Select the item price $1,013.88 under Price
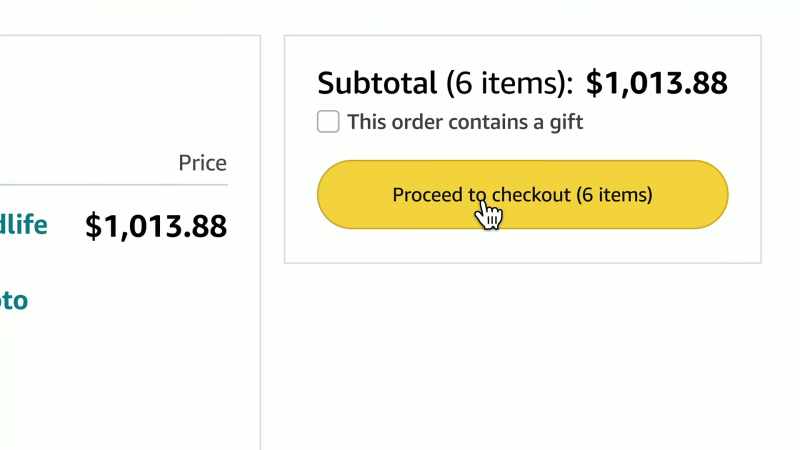Screen dimensions: 800x450 pyautogui.click(x=156, y=226)
